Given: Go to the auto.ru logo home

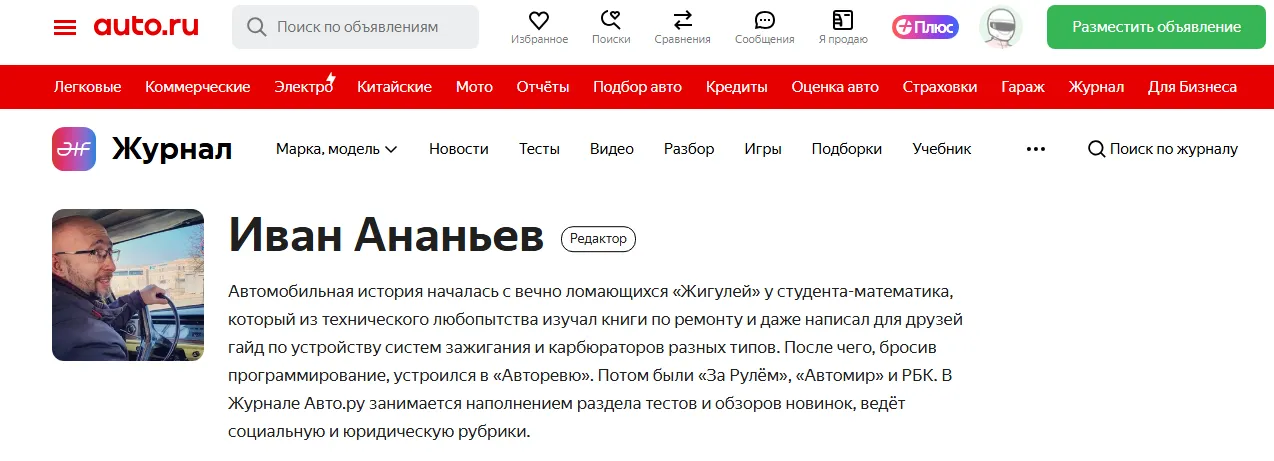Looking at the screenshot, I should [146, 27].
